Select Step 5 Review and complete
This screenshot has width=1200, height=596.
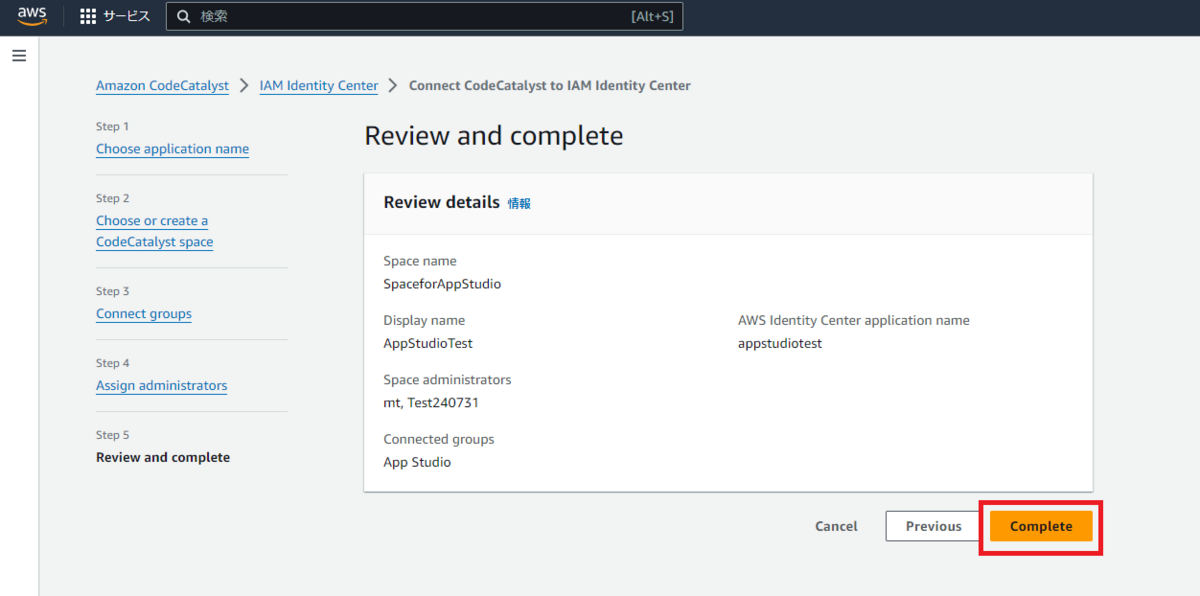click(163, 458)
